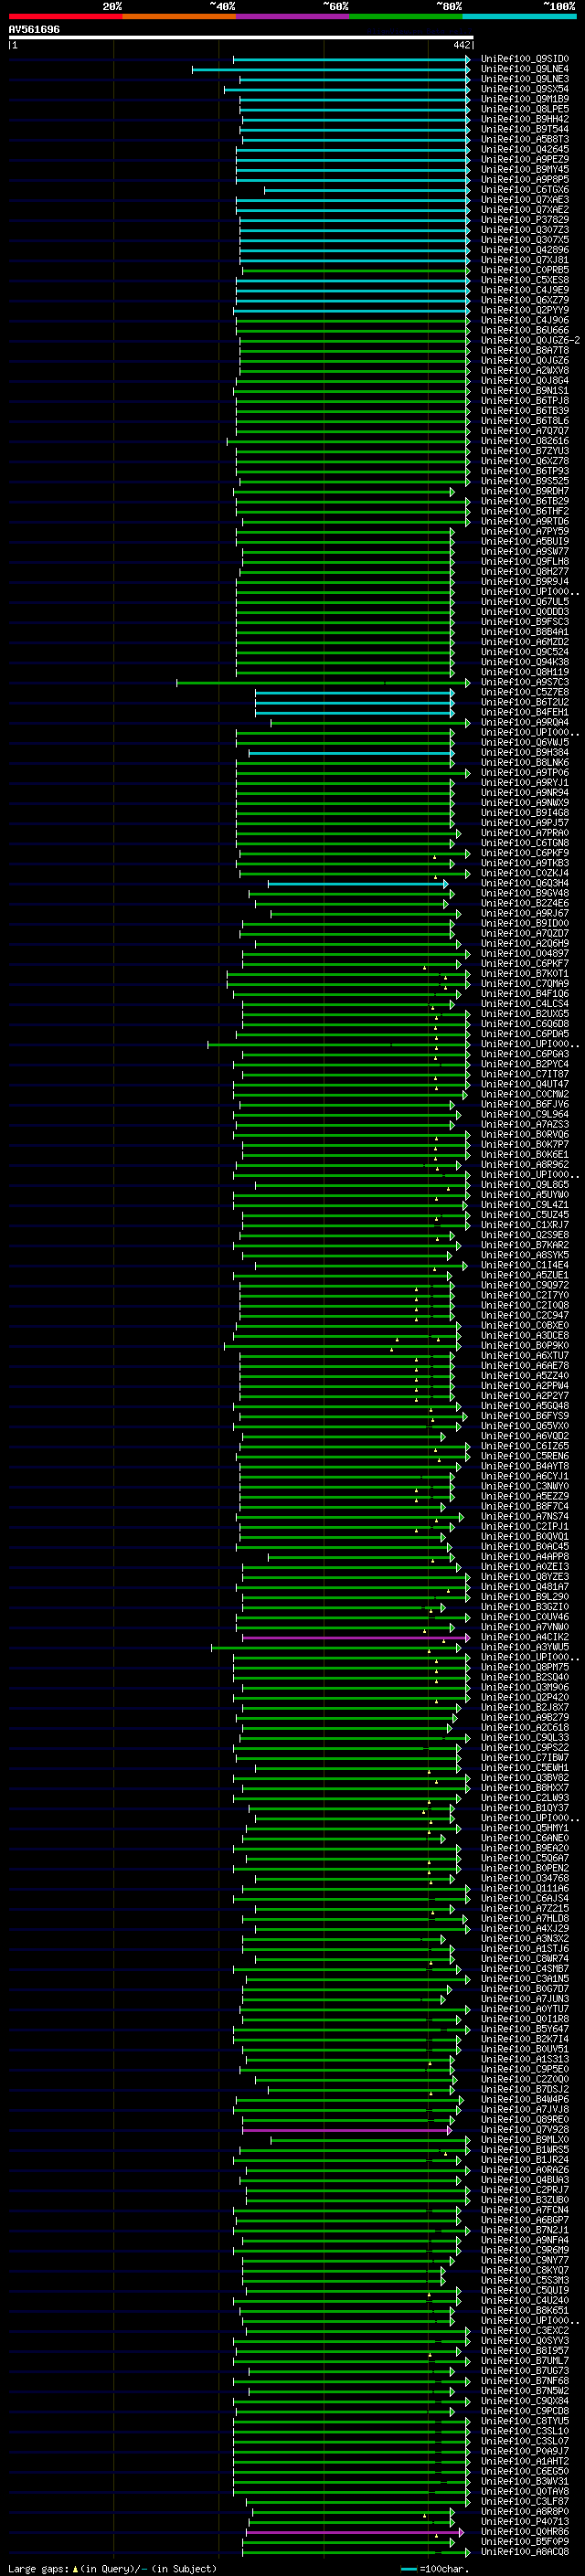This screenshot has height=2576, width=585.
Task: Click the UniRef100_B5F0P9 label
Action: 525,2541
